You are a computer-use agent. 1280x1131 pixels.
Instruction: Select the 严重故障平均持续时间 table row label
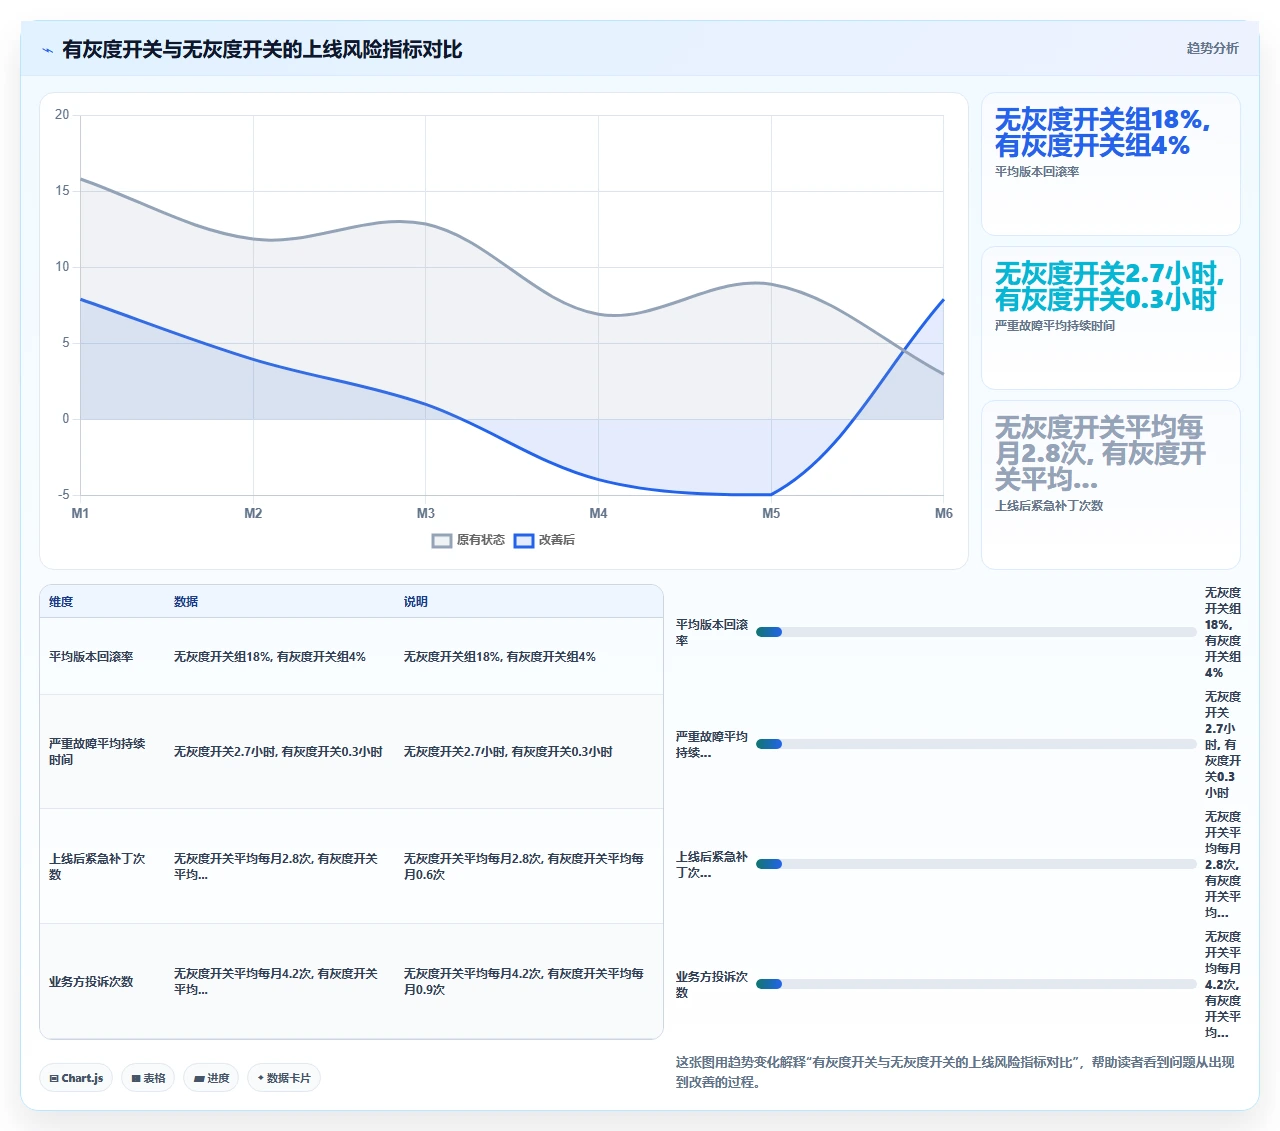(x=97, y=752)
